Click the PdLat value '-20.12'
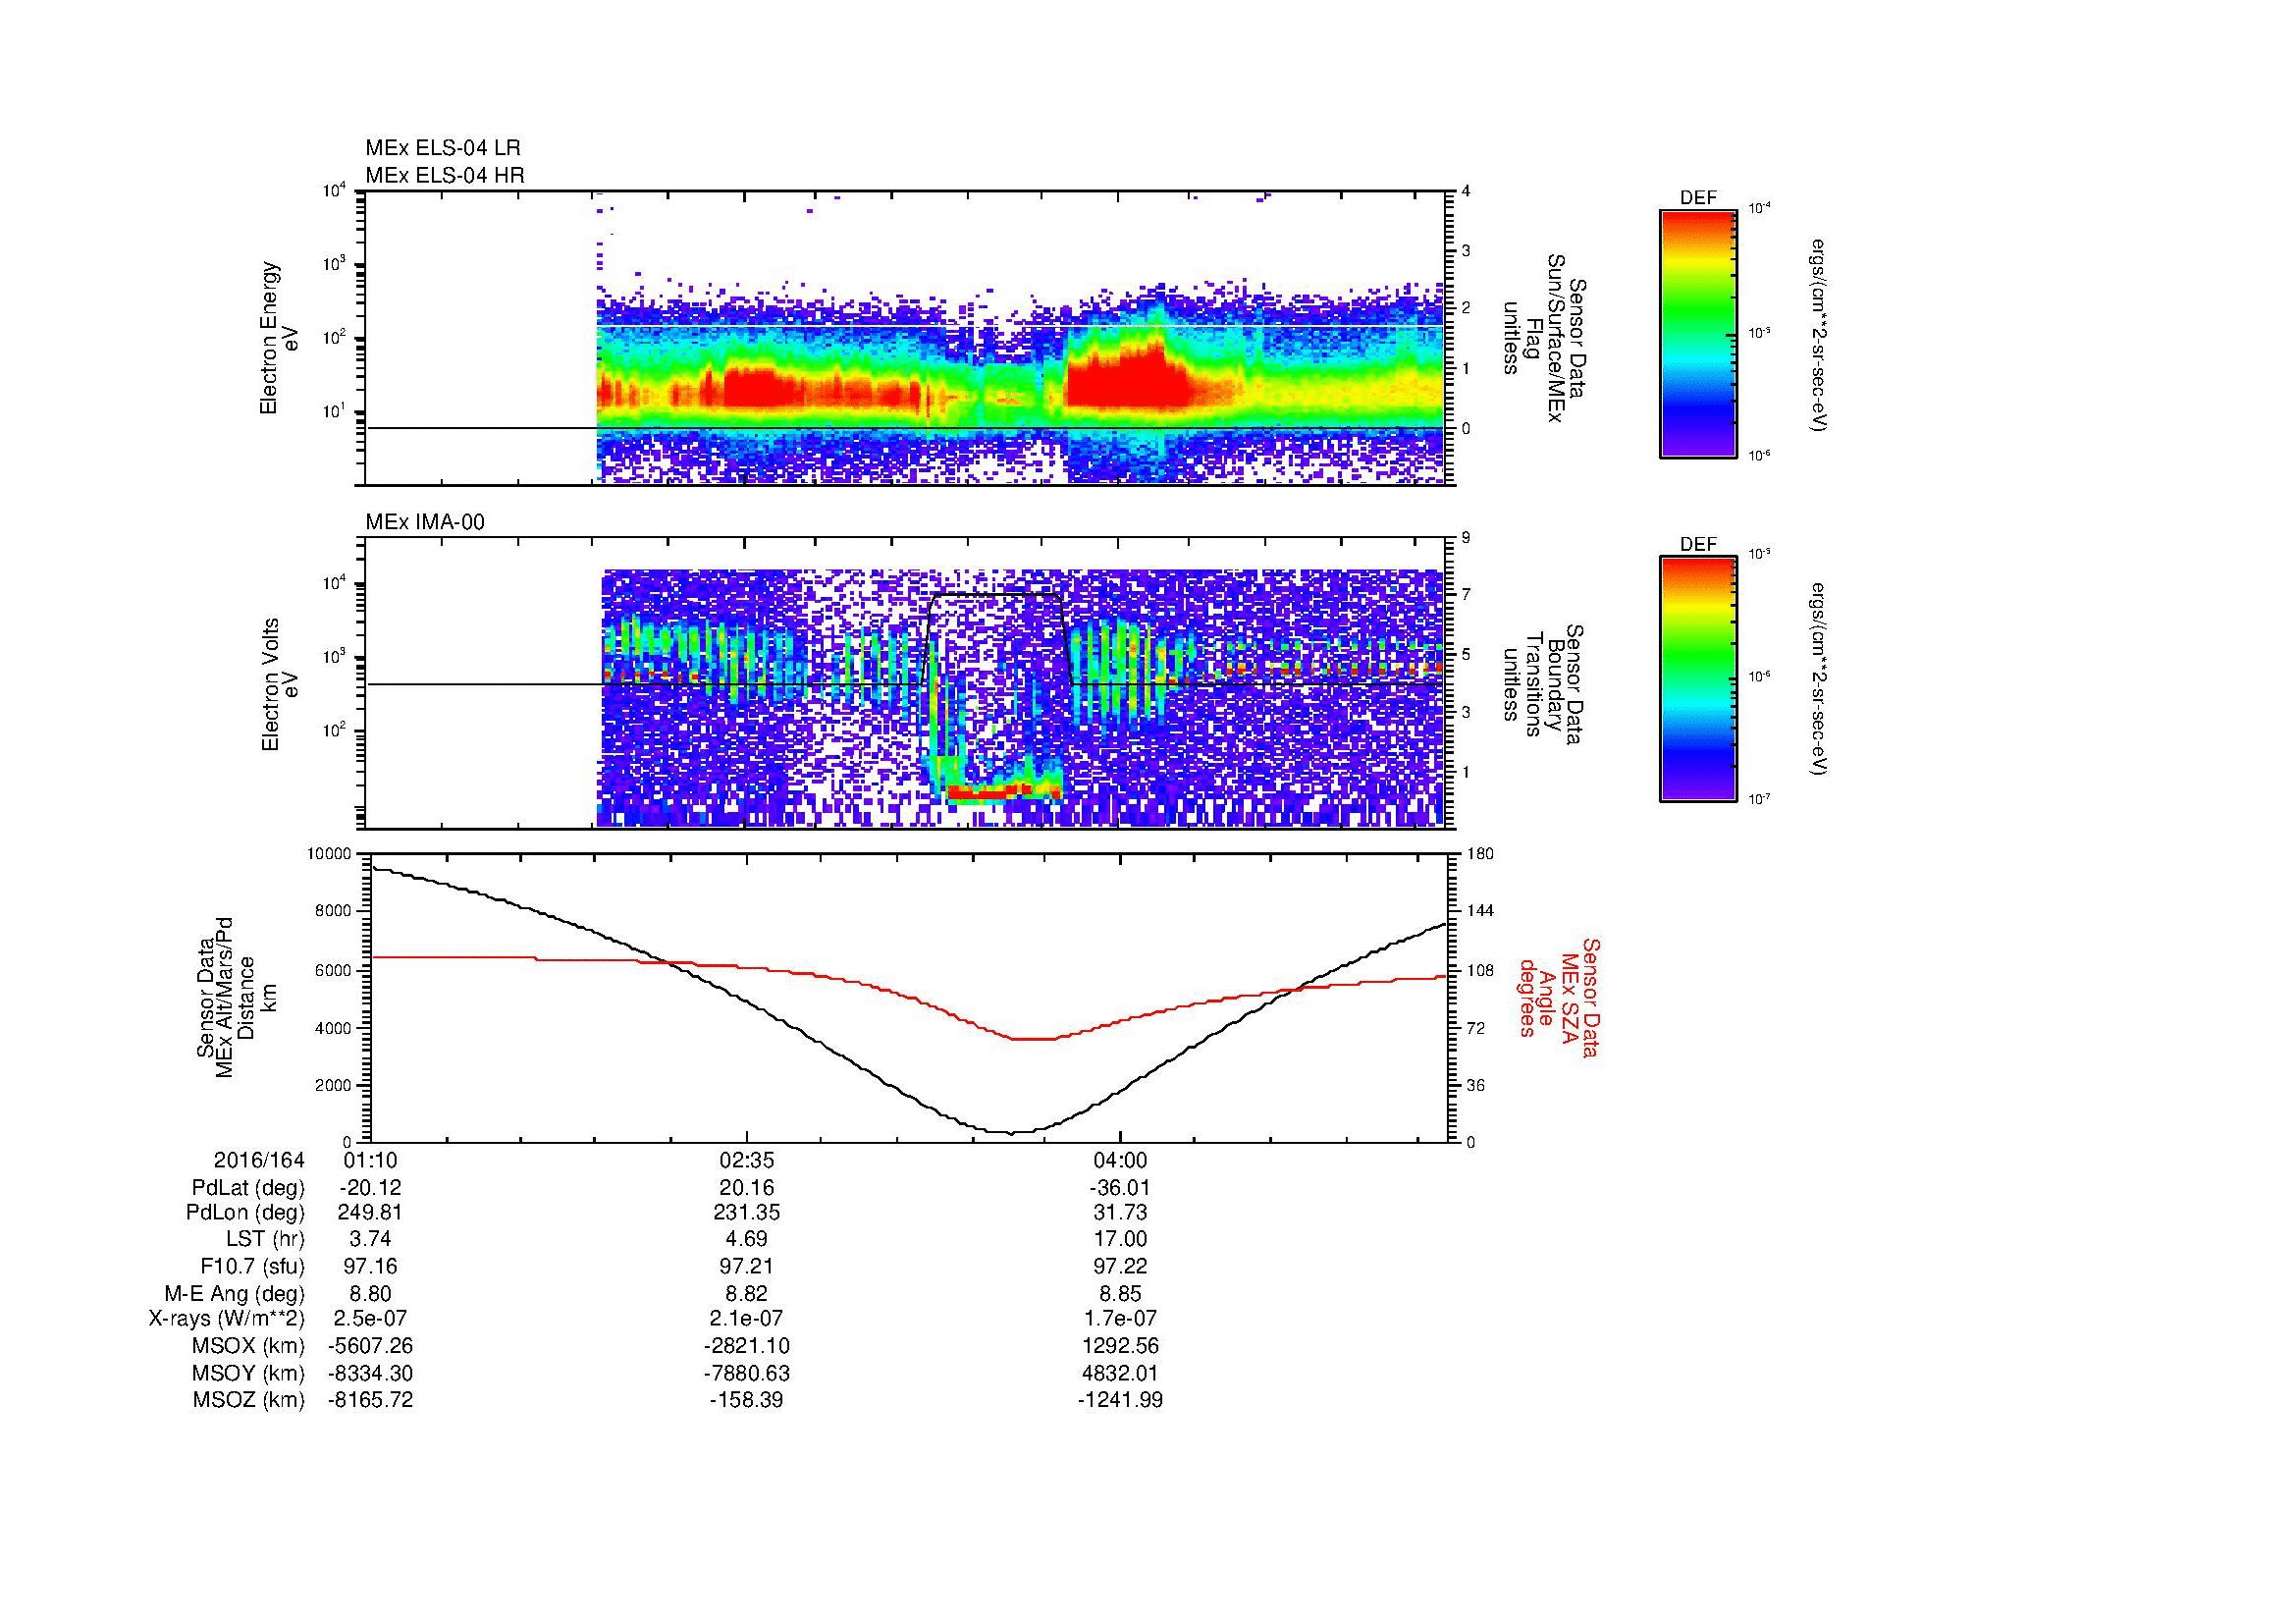2296x1623 pixels. click(371, 1188)
